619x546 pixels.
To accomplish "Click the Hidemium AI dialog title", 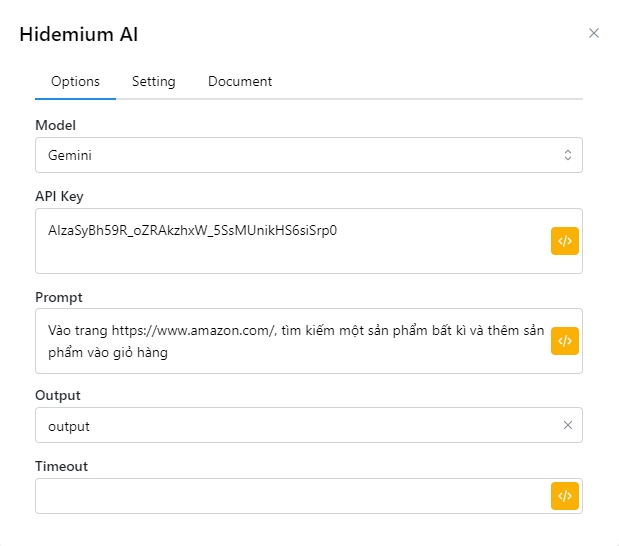I will (79, 34).
